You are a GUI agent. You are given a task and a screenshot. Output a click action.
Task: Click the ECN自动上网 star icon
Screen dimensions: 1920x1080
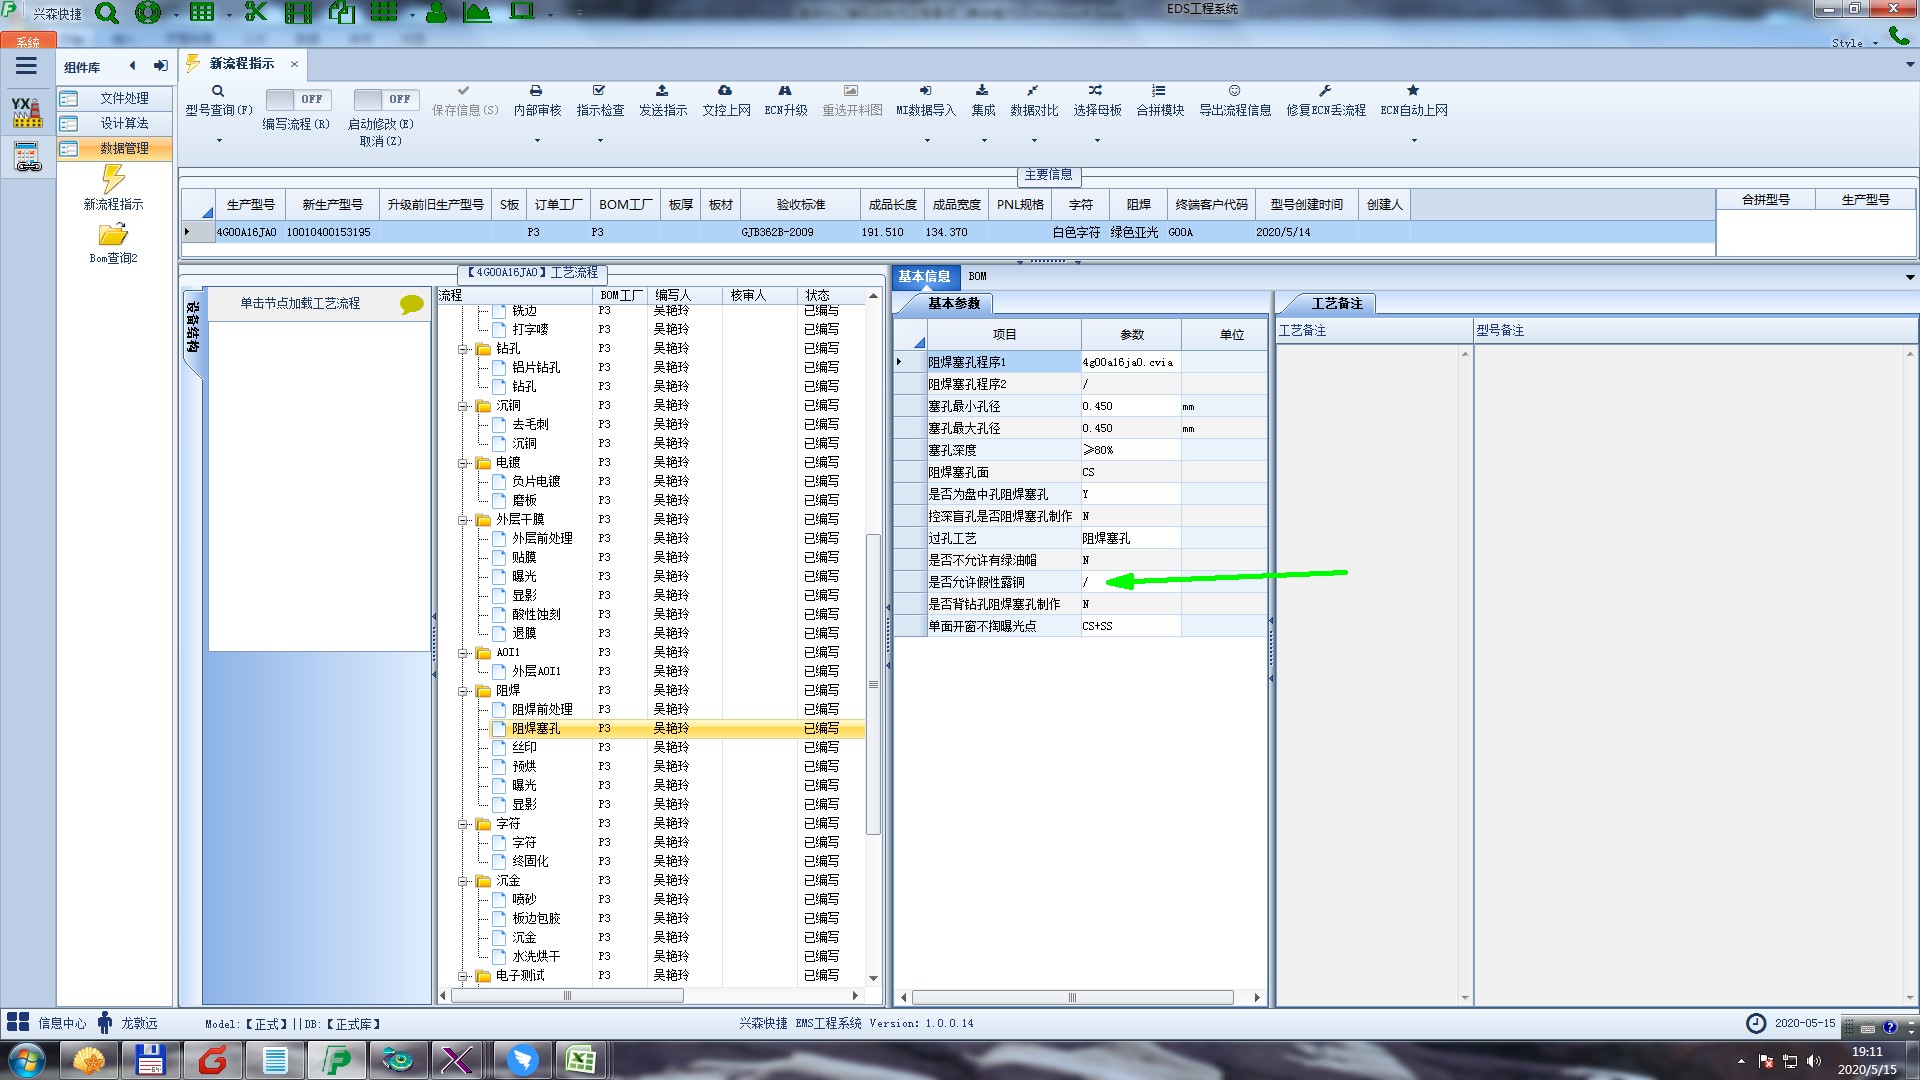[1413, 91]
